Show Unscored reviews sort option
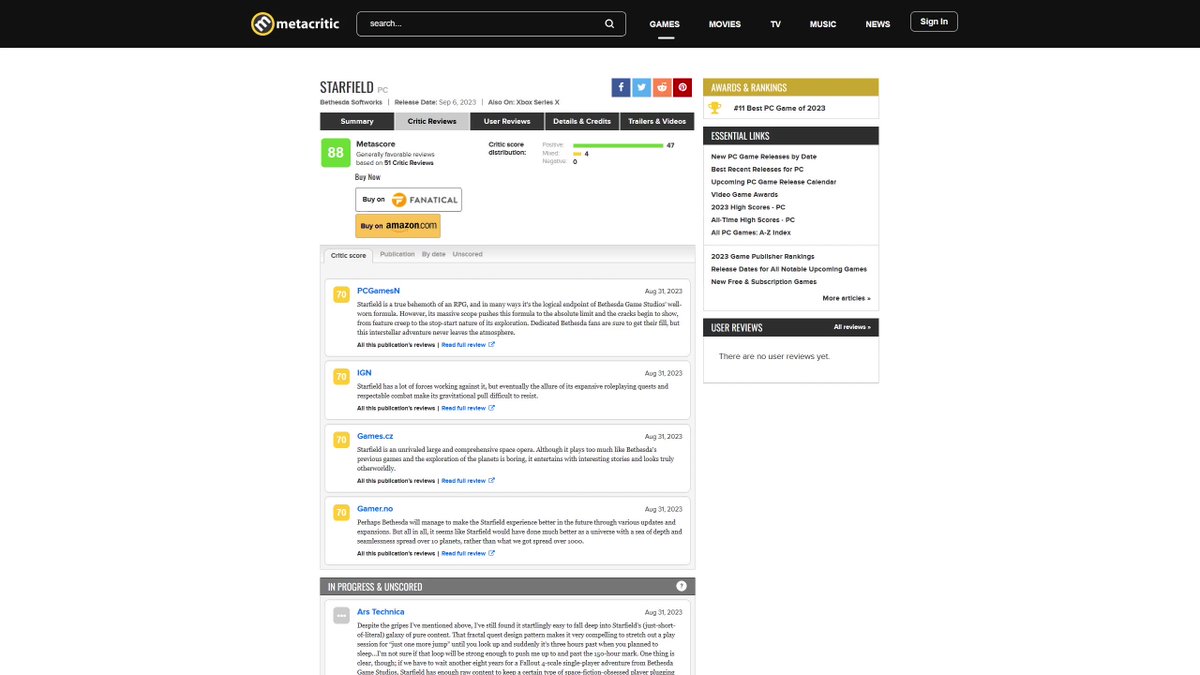 [467, 254]
